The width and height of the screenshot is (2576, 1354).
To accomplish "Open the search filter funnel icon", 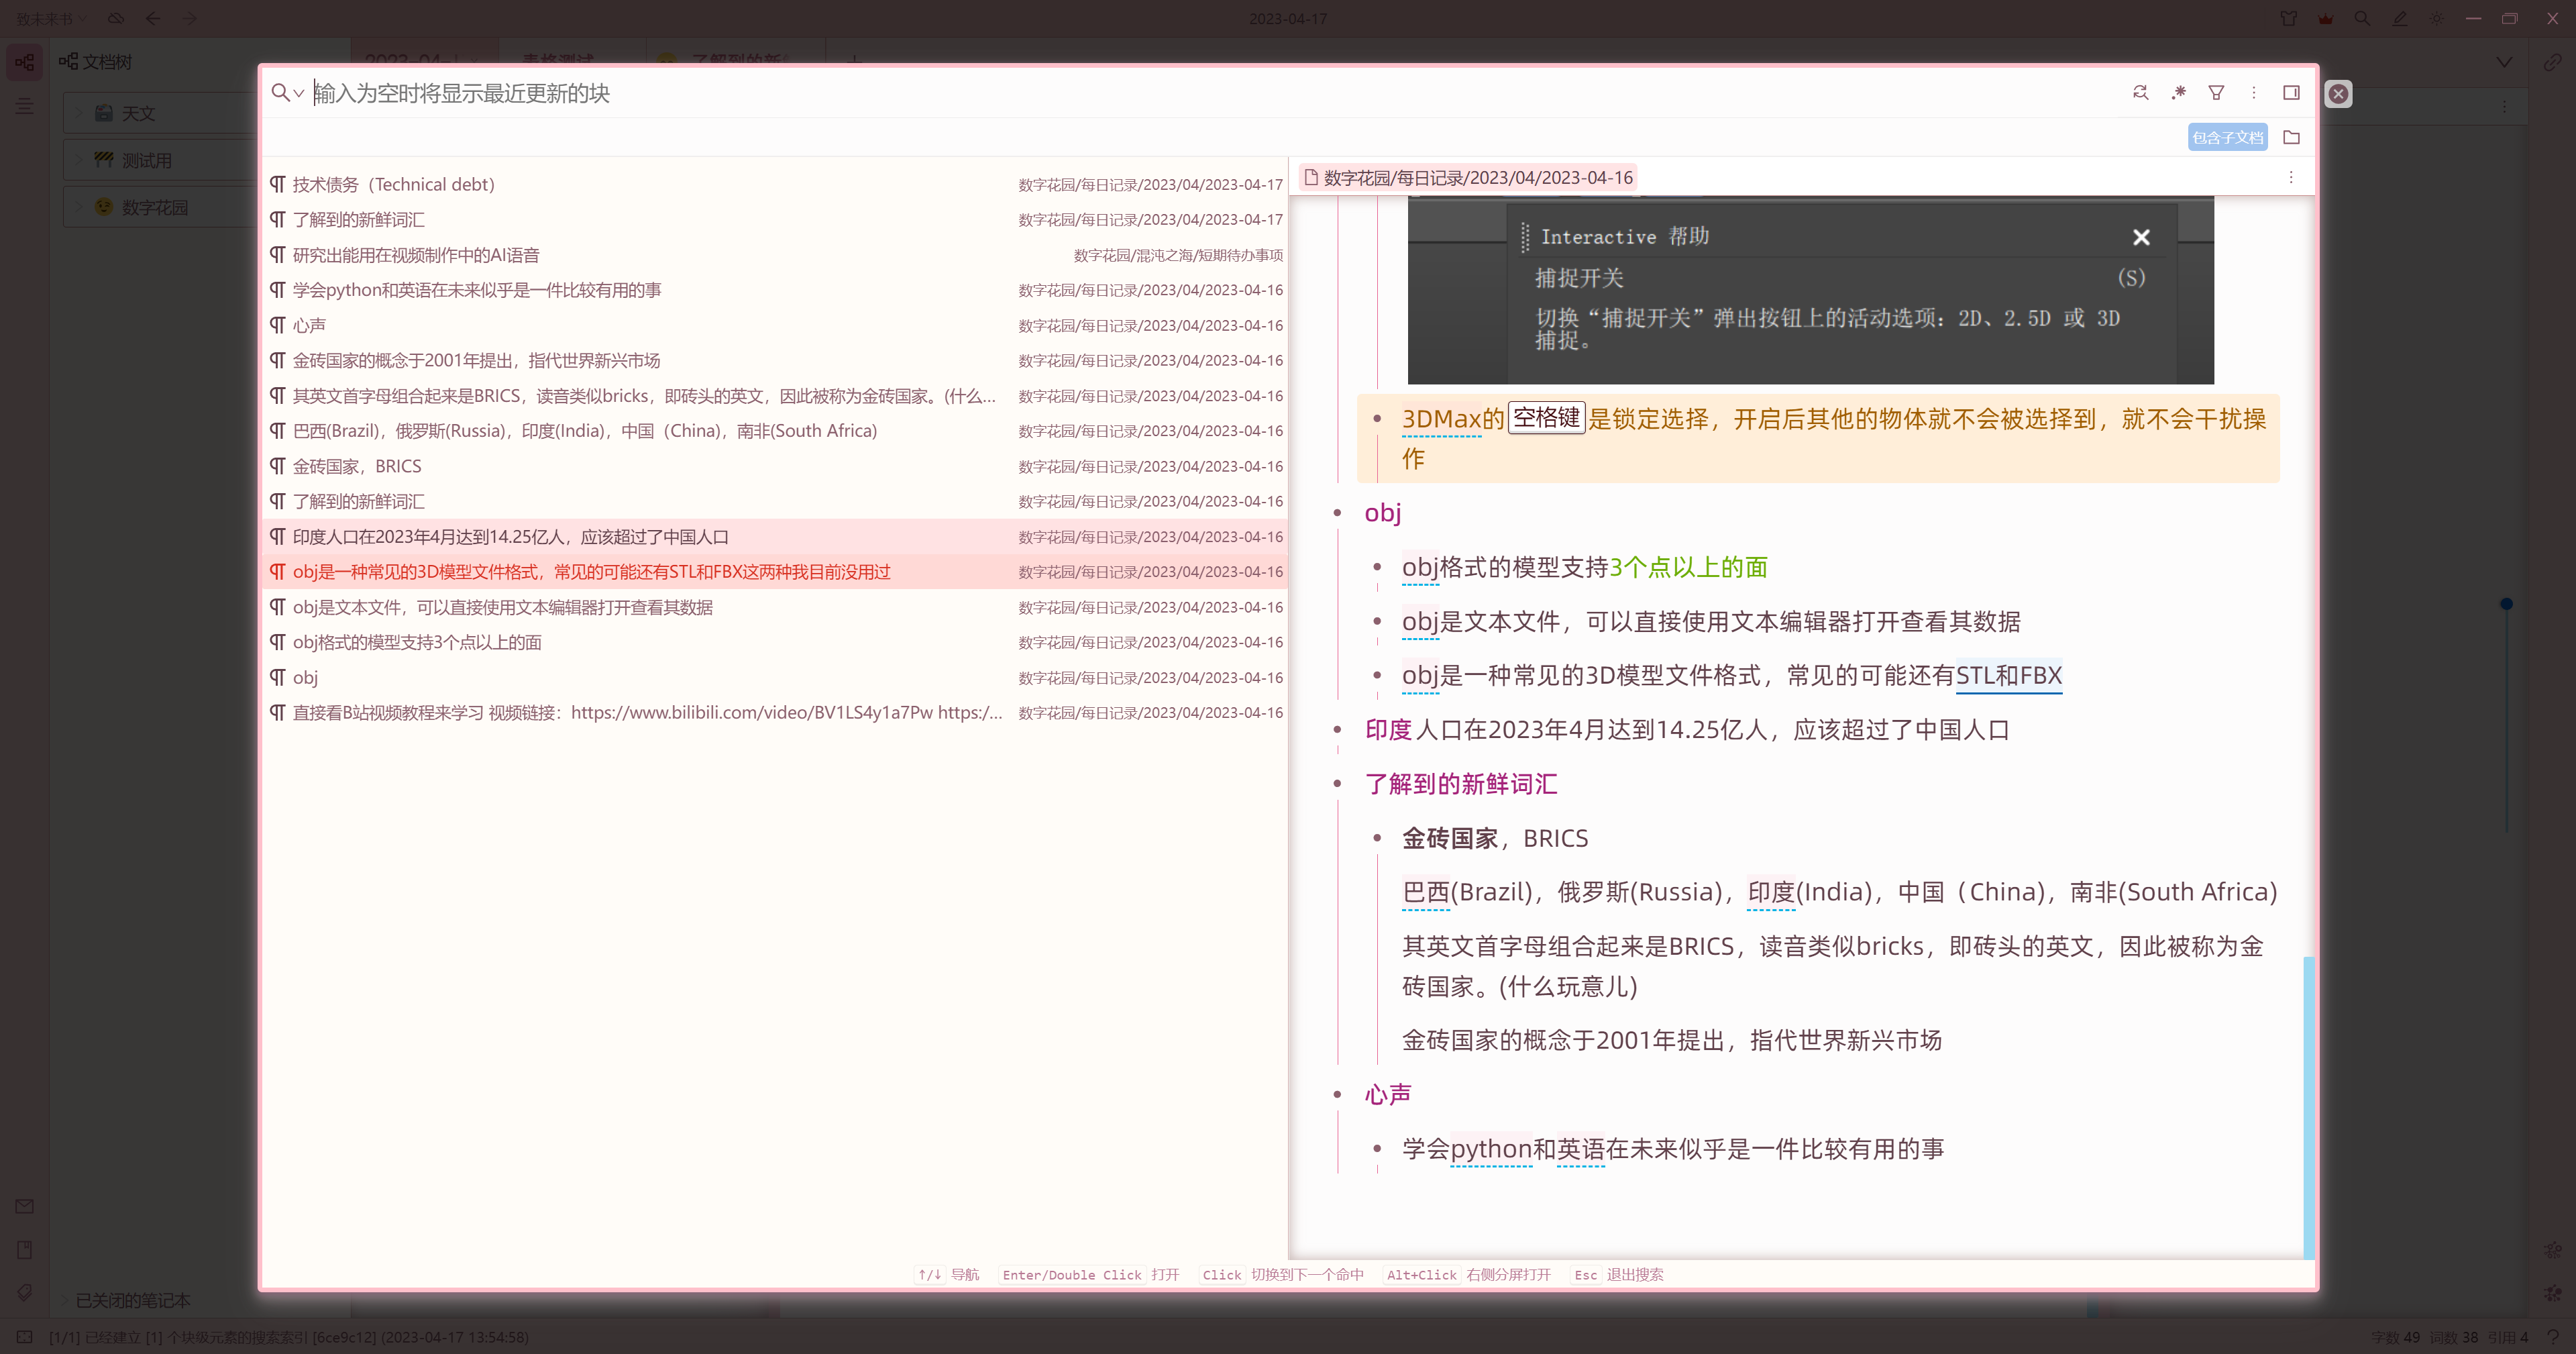I will tap(2216, 92).
